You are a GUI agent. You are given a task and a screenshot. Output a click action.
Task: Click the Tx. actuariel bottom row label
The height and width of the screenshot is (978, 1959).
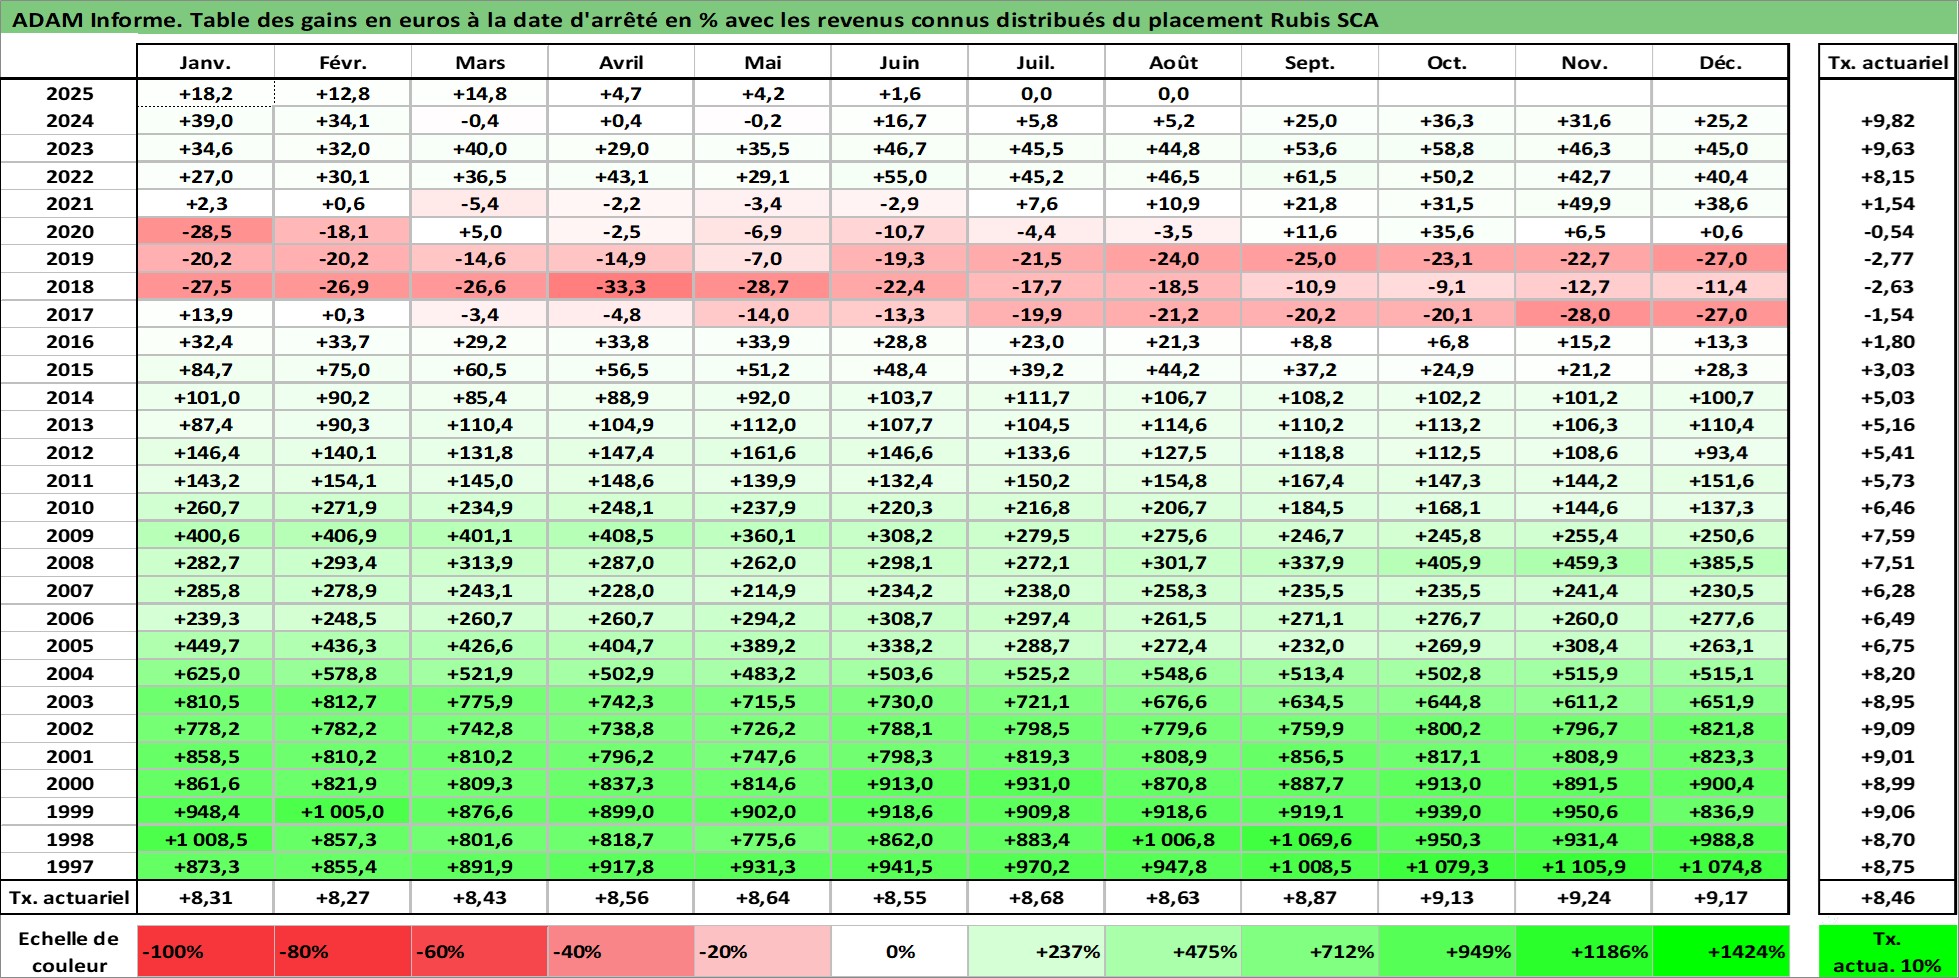(69, 898)
